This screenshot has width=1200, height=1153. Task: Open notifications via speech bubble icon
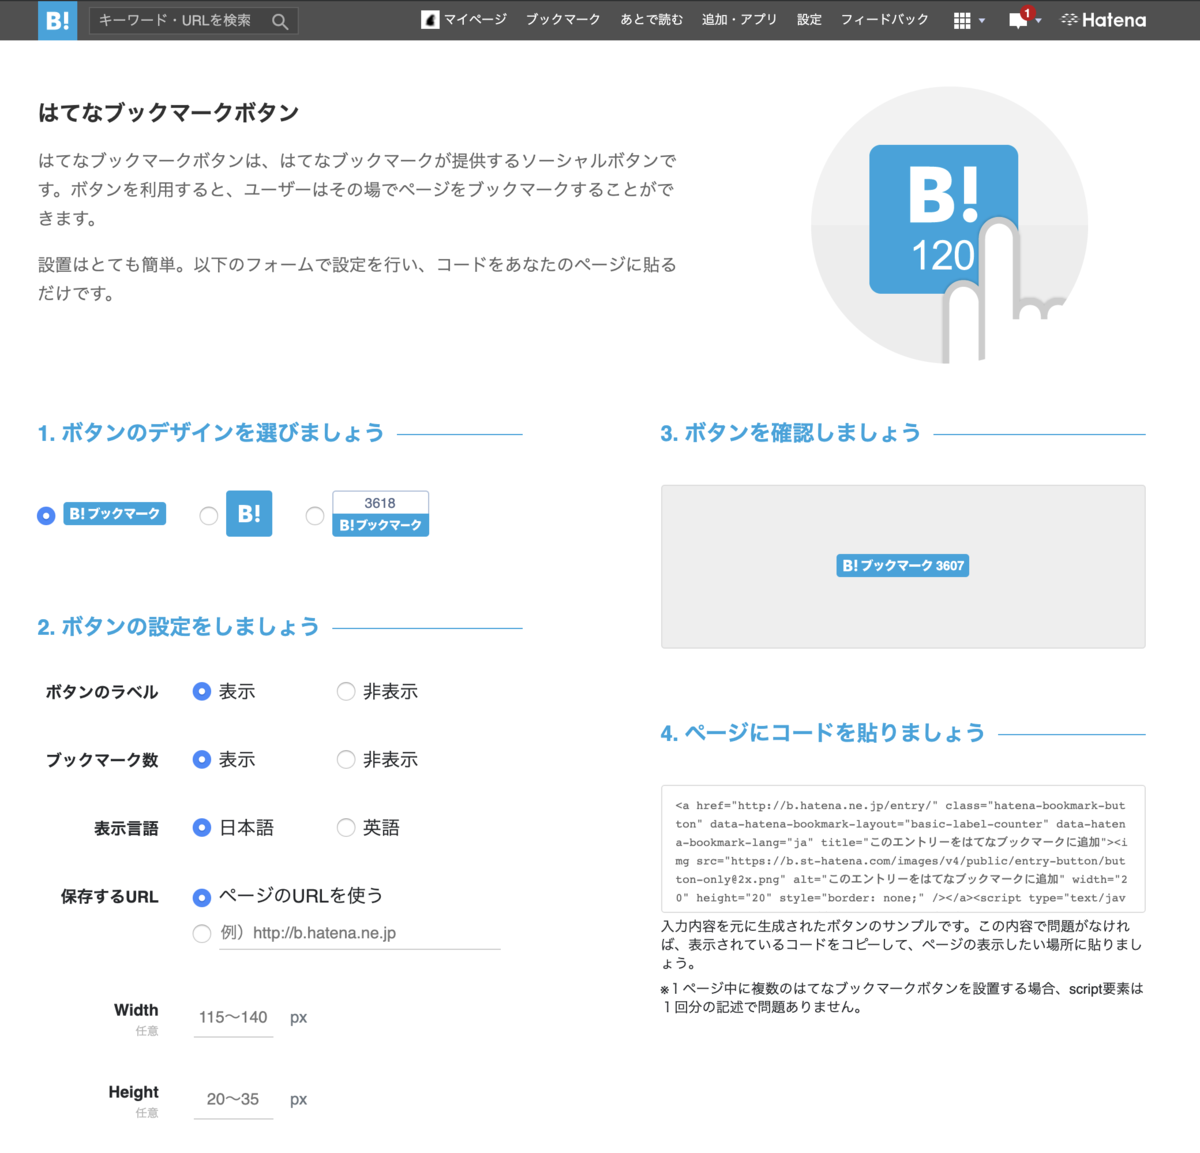coord(1017,20)
